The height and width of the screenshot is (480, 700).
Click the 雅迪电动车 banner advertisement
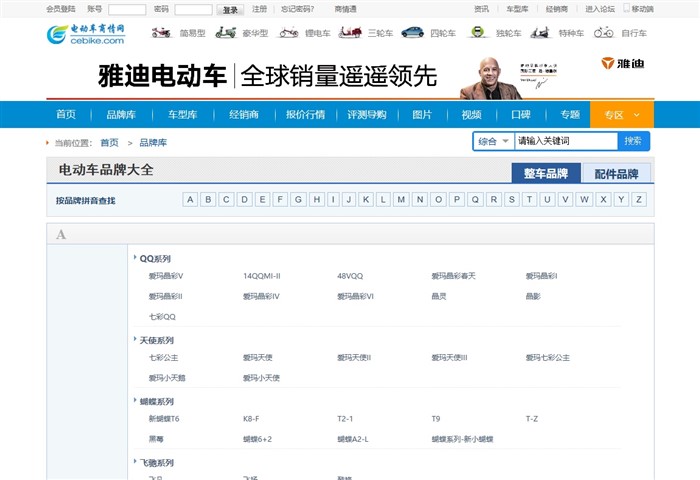pyautogui.click(x=350, y=75)
